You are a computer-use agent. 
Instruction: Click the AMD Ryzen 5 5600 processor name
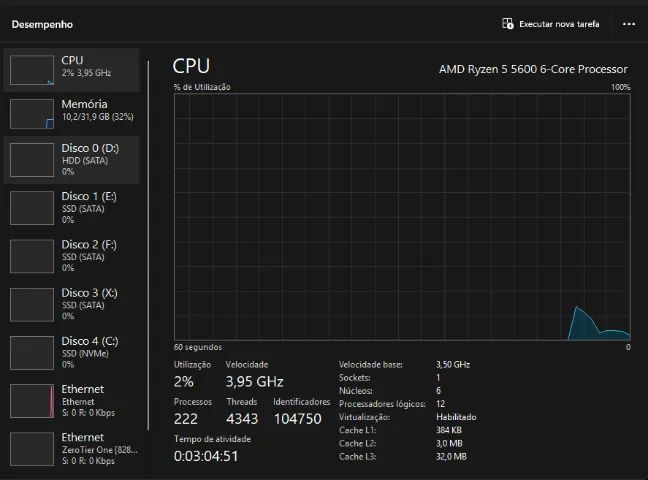tap(533, 69)
